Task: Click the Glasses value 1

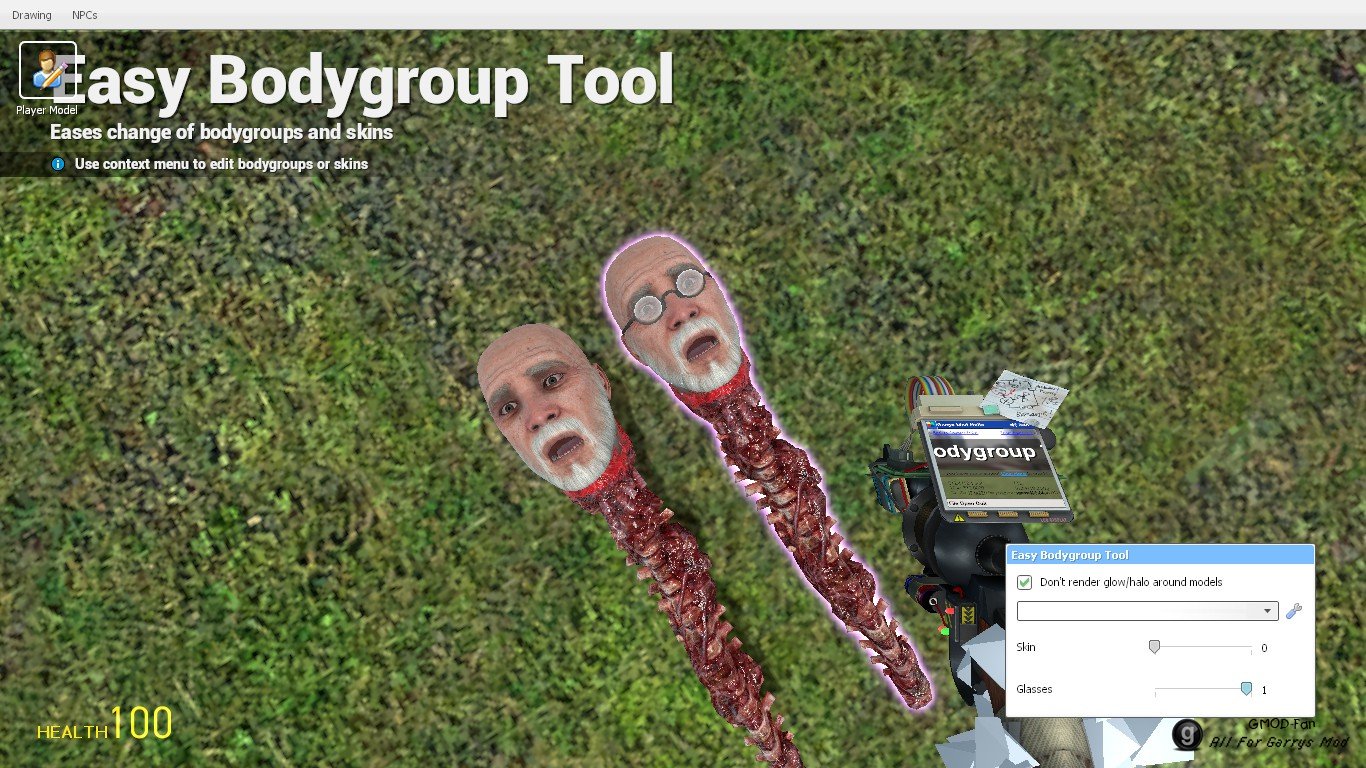Action: tap(1264, 690)
